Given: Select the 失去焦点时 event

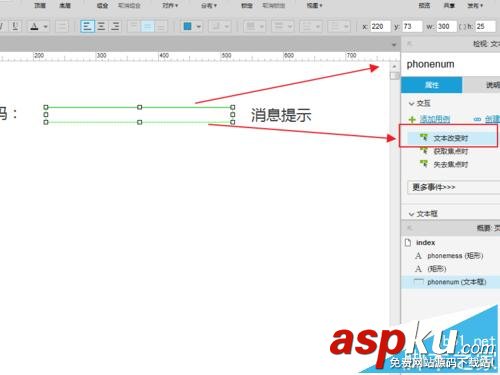Looking at the screenshot, I should point(451,164).
